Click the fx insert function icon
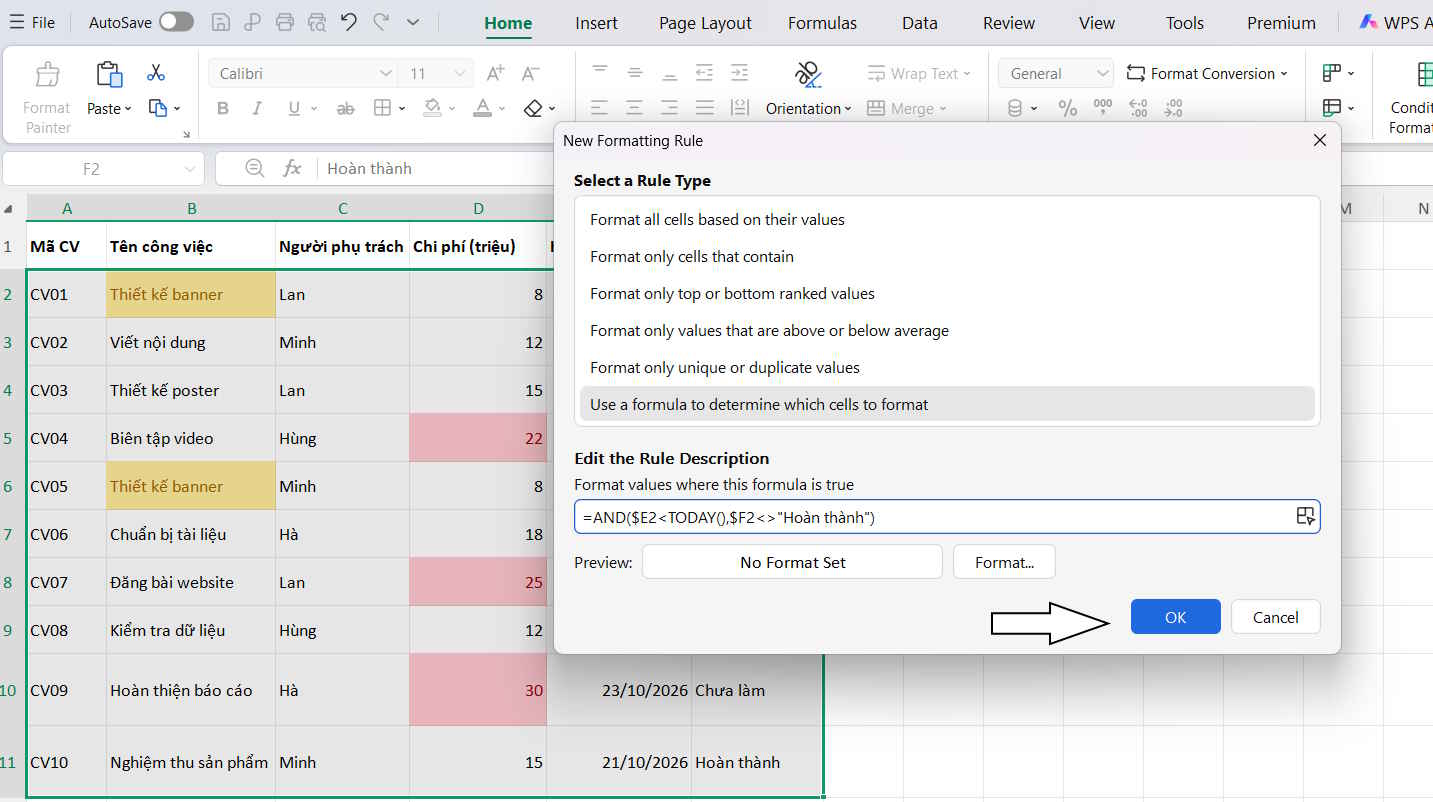Image resolution: width=1433 pixels, height=802 pixels. coord(292,168)
